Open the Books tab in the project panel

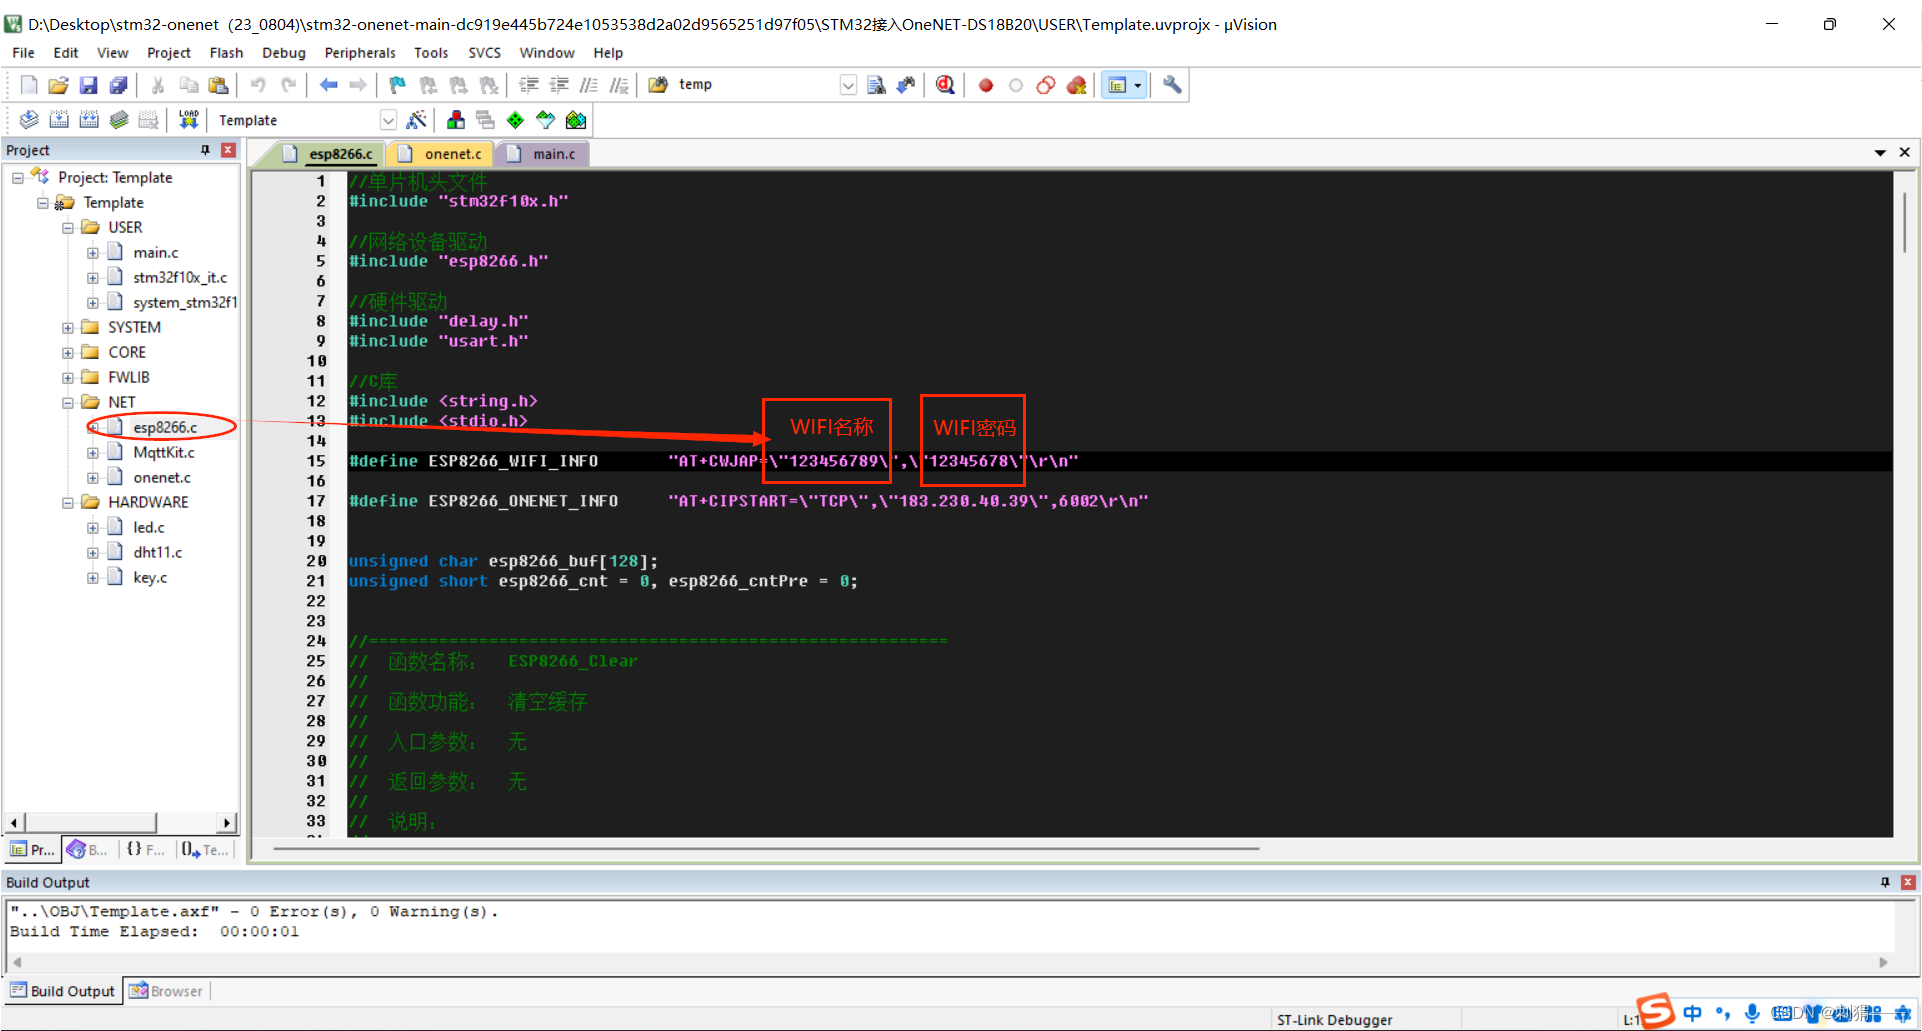tap(88, 850)
